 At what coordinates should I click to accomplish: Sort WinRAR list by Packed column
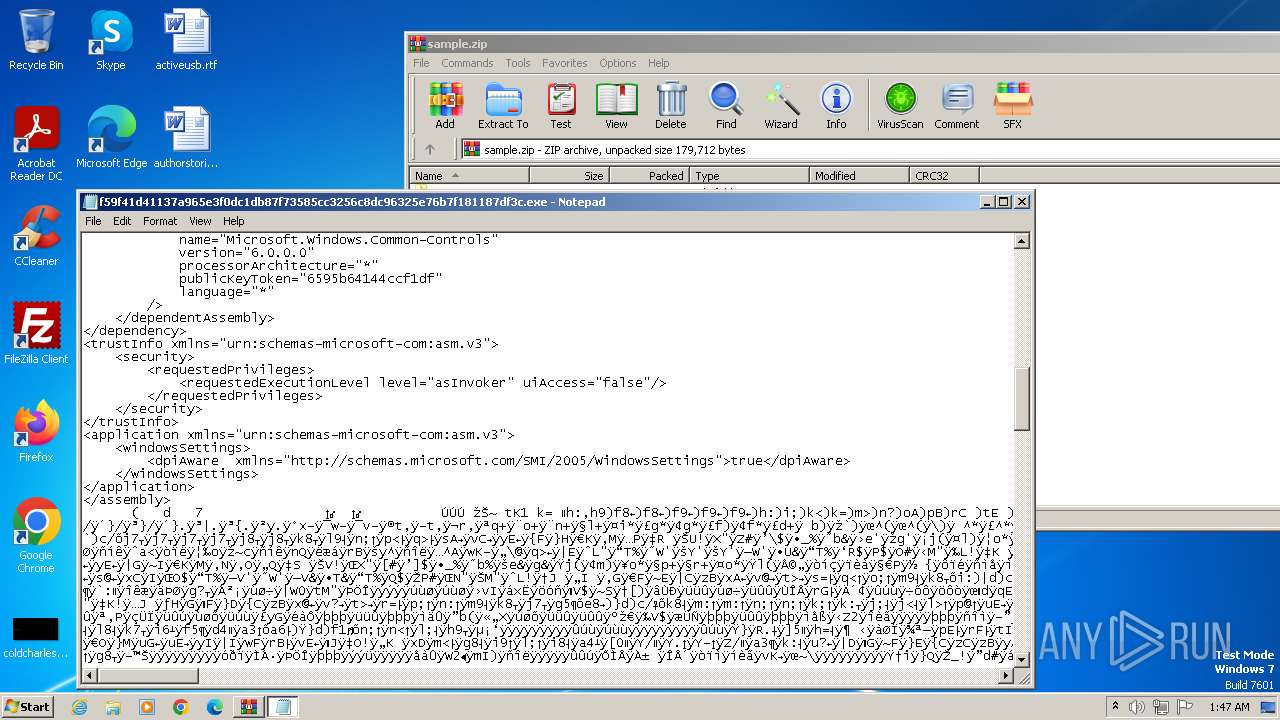[649, 176]
